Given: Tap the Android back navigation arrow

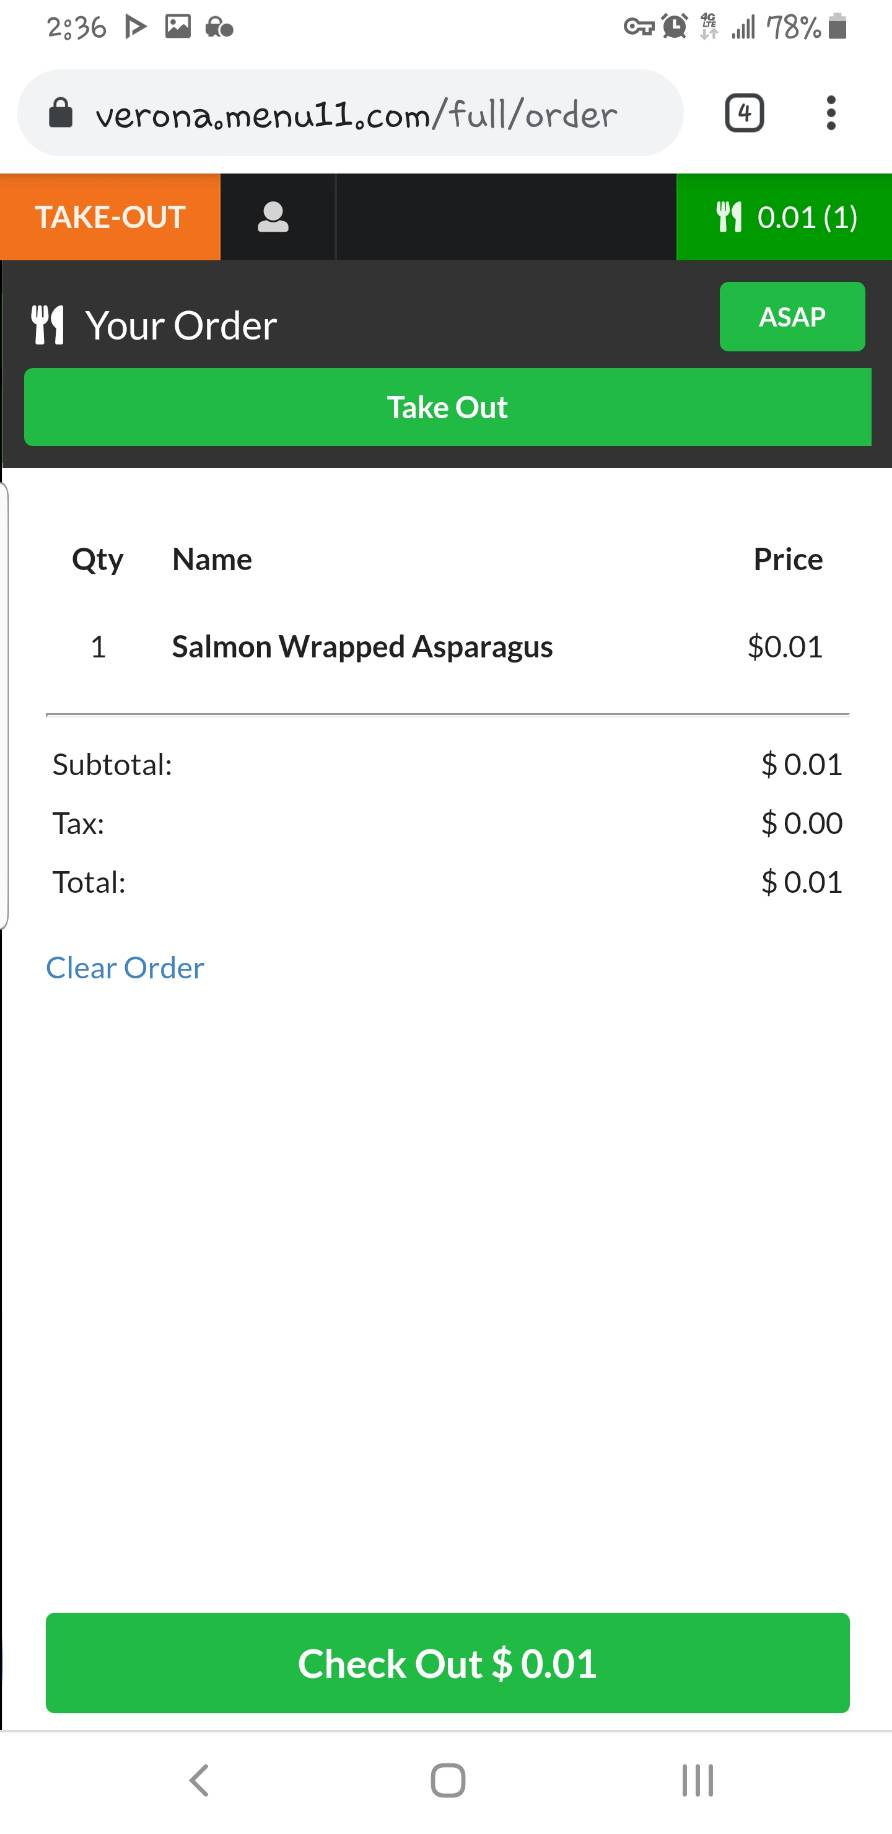Looking at the screenshot, I should click(199, 1780).
